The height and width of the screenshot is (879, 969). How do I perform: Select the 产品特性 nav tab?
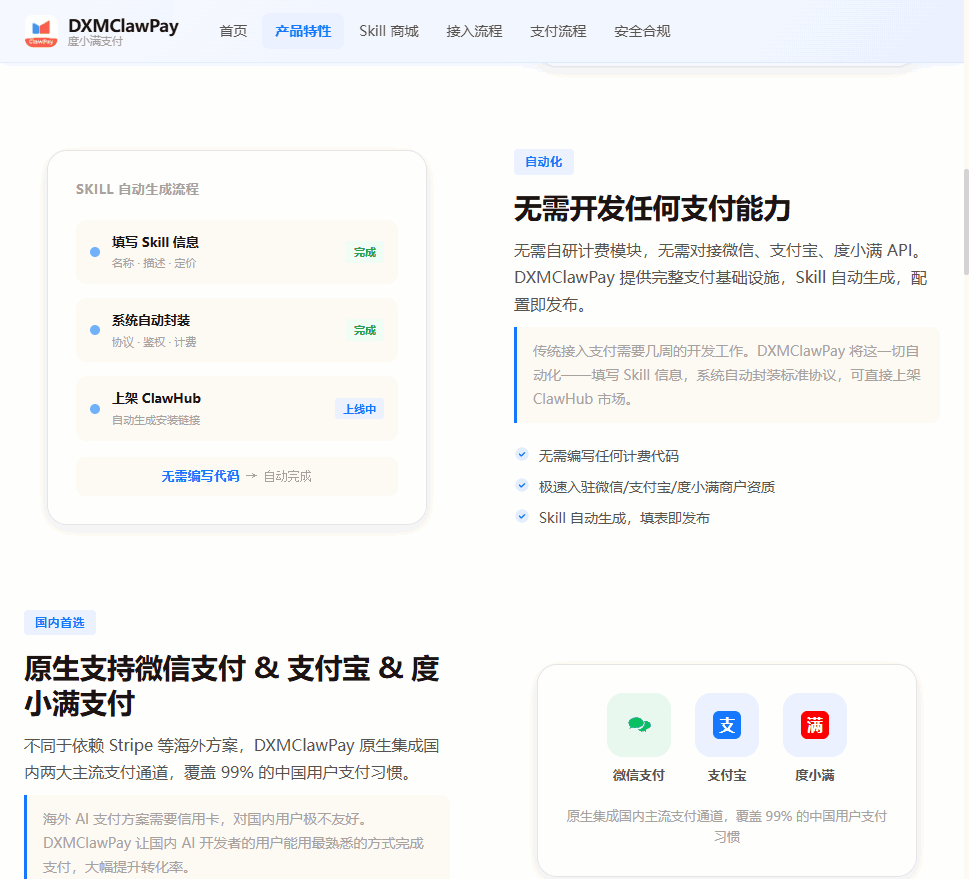[x=303, y=31]
